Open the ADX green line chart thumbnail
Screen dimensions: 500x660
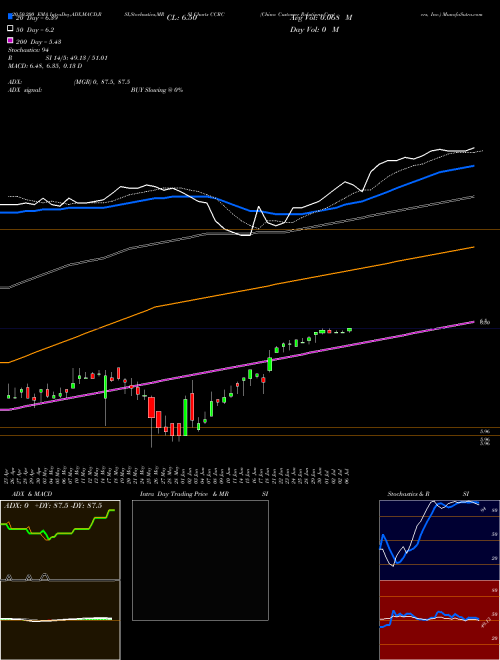pyautogui.click(x=60, y=540)
